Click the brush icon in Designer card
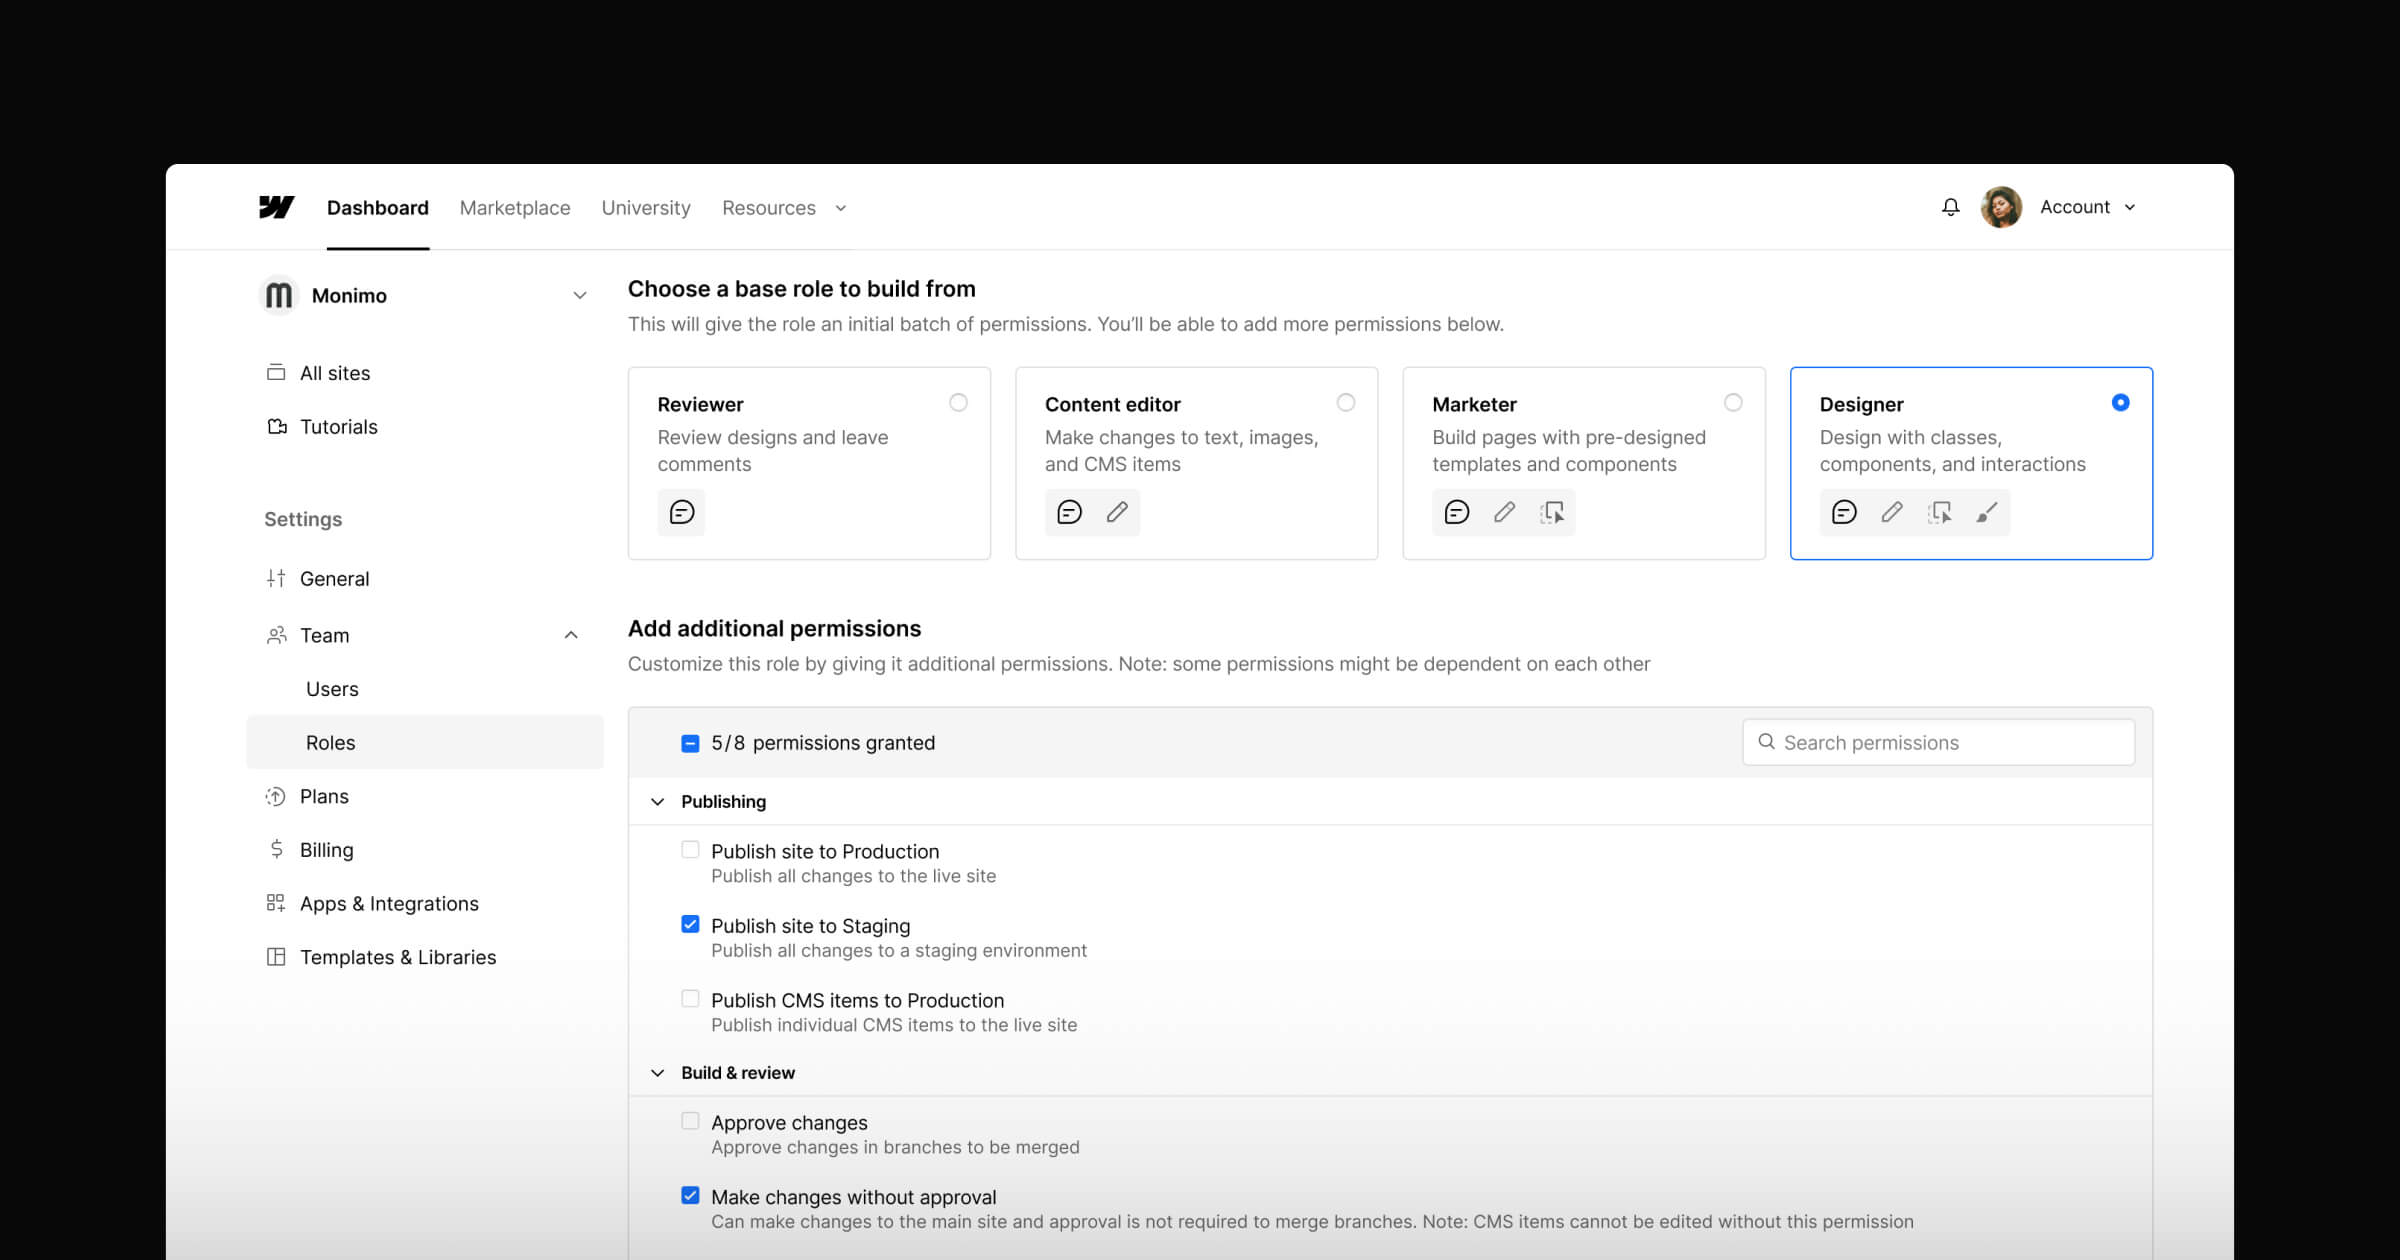Image resolution: width=2400 pixels, height=1260 pixels. 1987,512
